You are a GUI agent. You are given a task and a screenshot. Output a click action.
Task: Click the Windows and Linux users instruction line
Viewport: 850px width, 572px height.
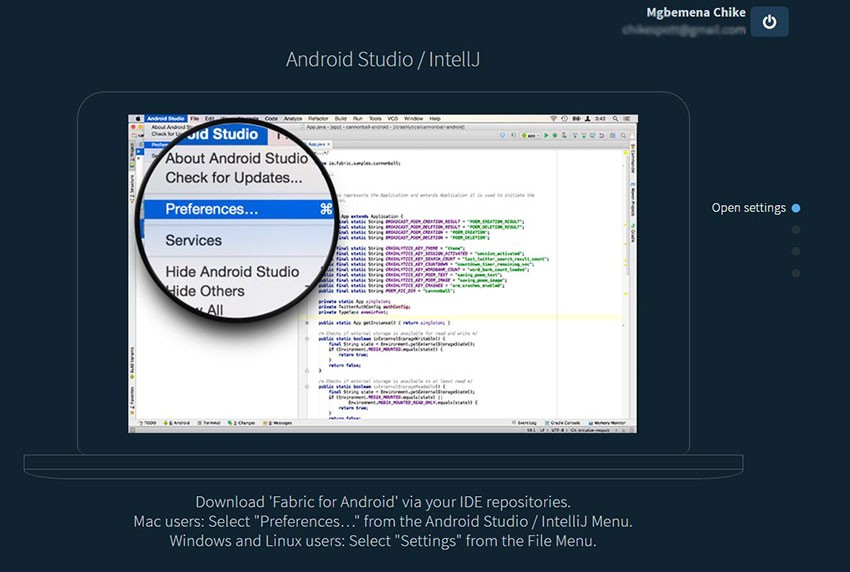click(x=383, y=541)
